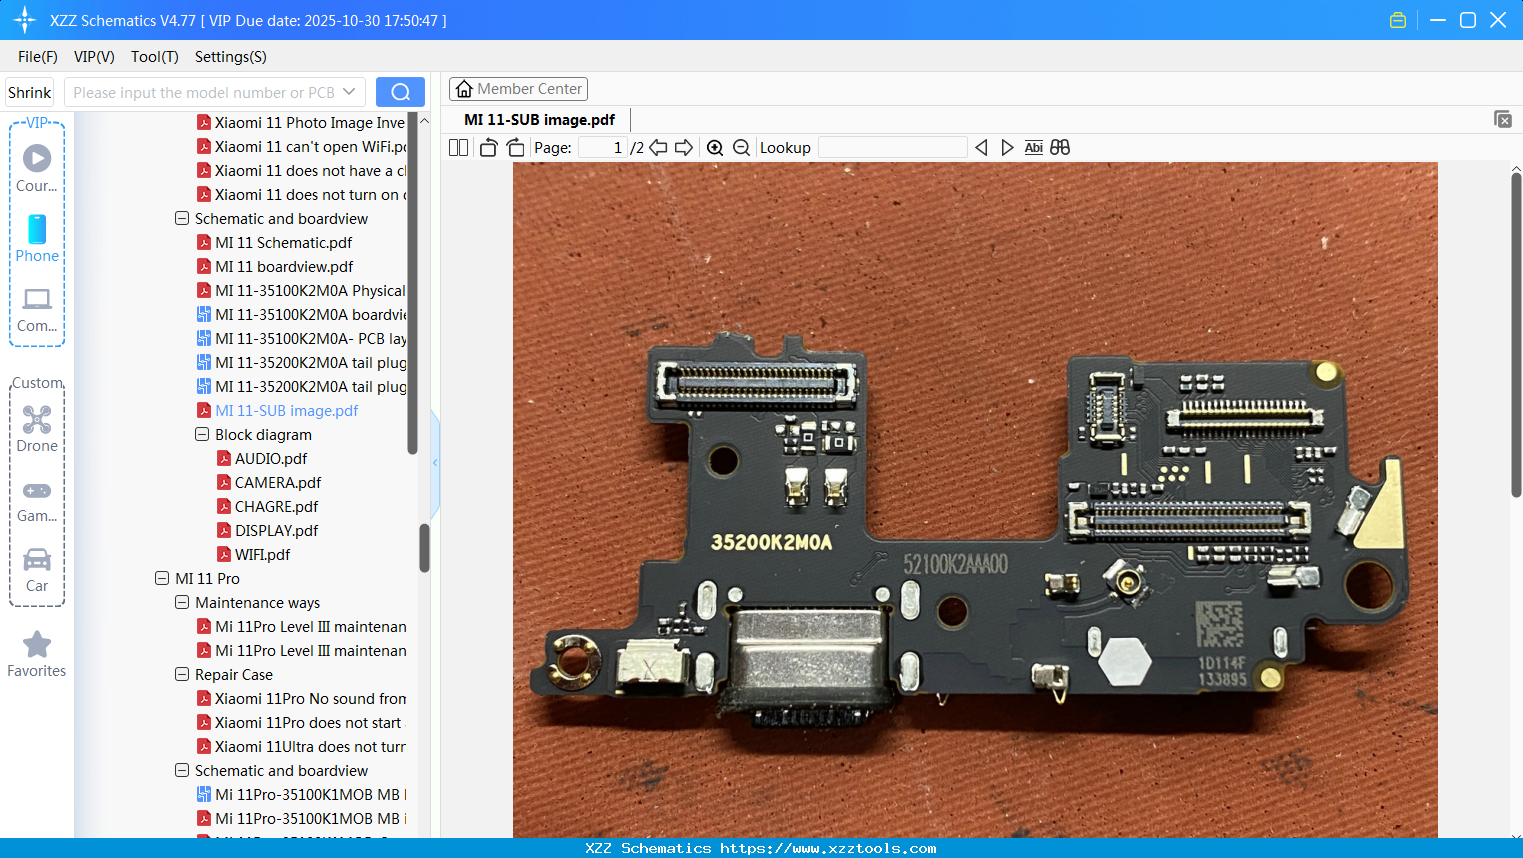Click the blue search magnifier button
1523x858 pixels.
pos(400,91)
